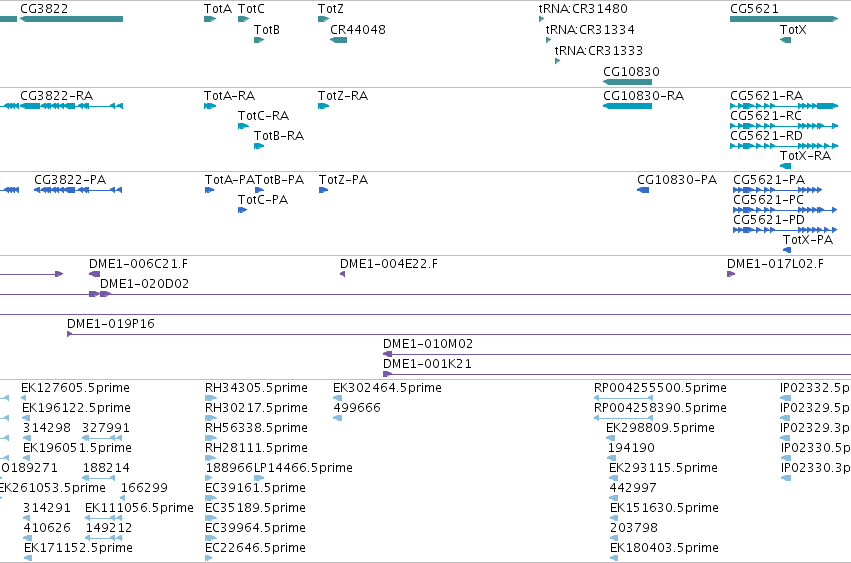This screenshot has width=851, height=563.
Task: Select the CG5621-PD protein label
Action: pyautogui.click(x=769, y=220)
